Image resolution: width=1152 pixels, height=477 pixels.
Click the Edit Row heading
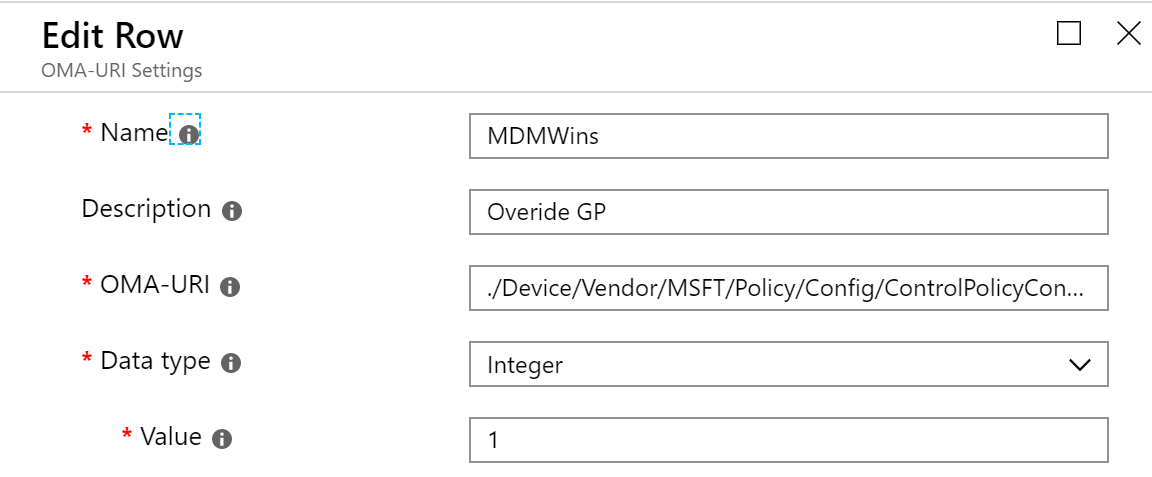[x=112, y=35]
